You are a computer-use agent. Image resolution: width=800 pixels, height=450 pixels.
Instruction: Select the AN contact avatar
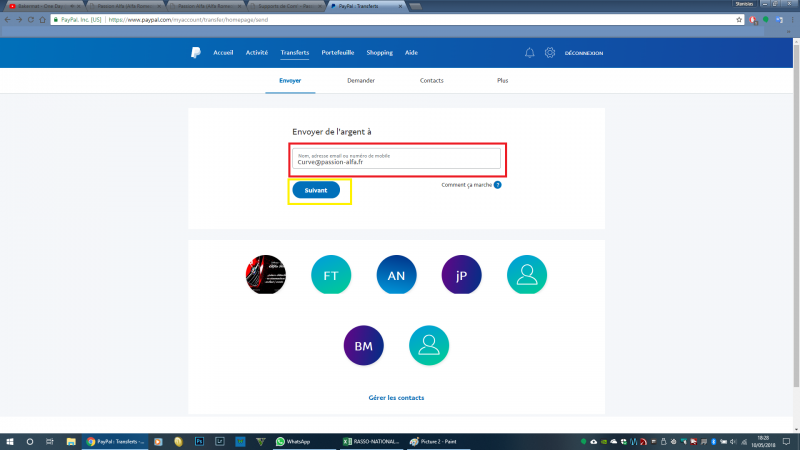(396, 274)
